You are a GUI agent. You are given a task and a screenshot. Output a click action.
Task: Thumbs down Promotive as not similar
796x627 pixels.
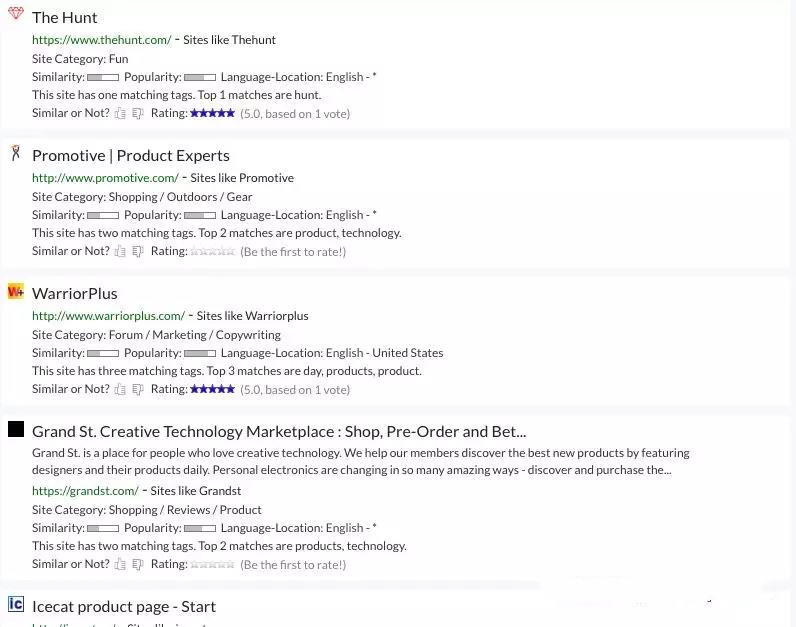(138, 251)
